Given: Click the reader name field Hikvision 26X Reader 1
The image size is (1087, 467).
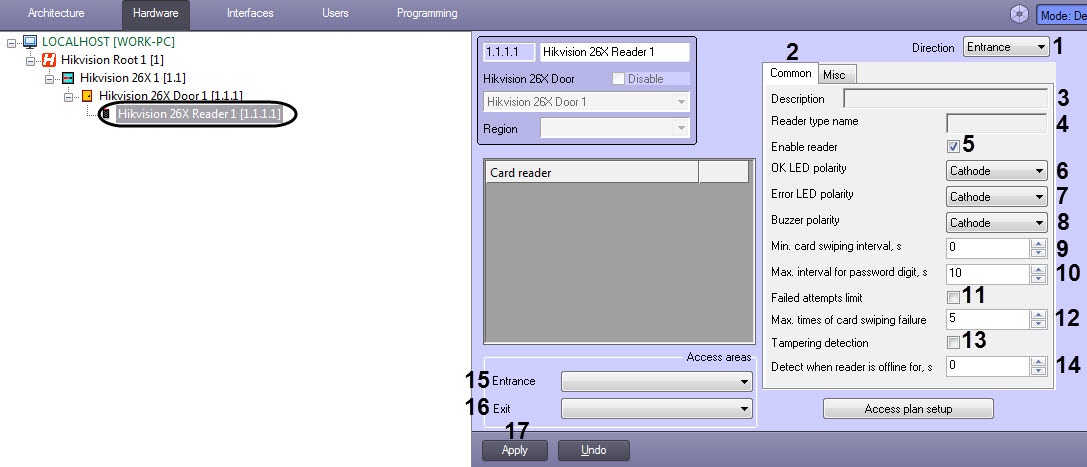Looking at the screenshot, I should click(x=614, y=52).
